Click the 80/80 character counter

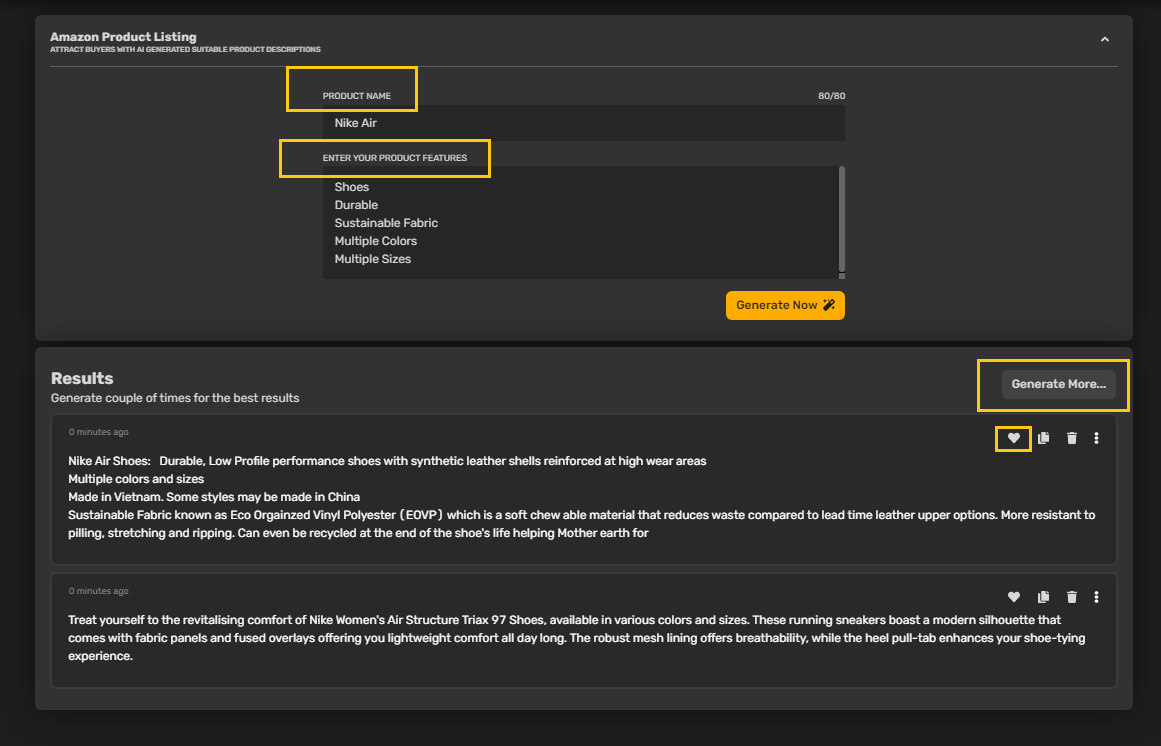[832, 96]
